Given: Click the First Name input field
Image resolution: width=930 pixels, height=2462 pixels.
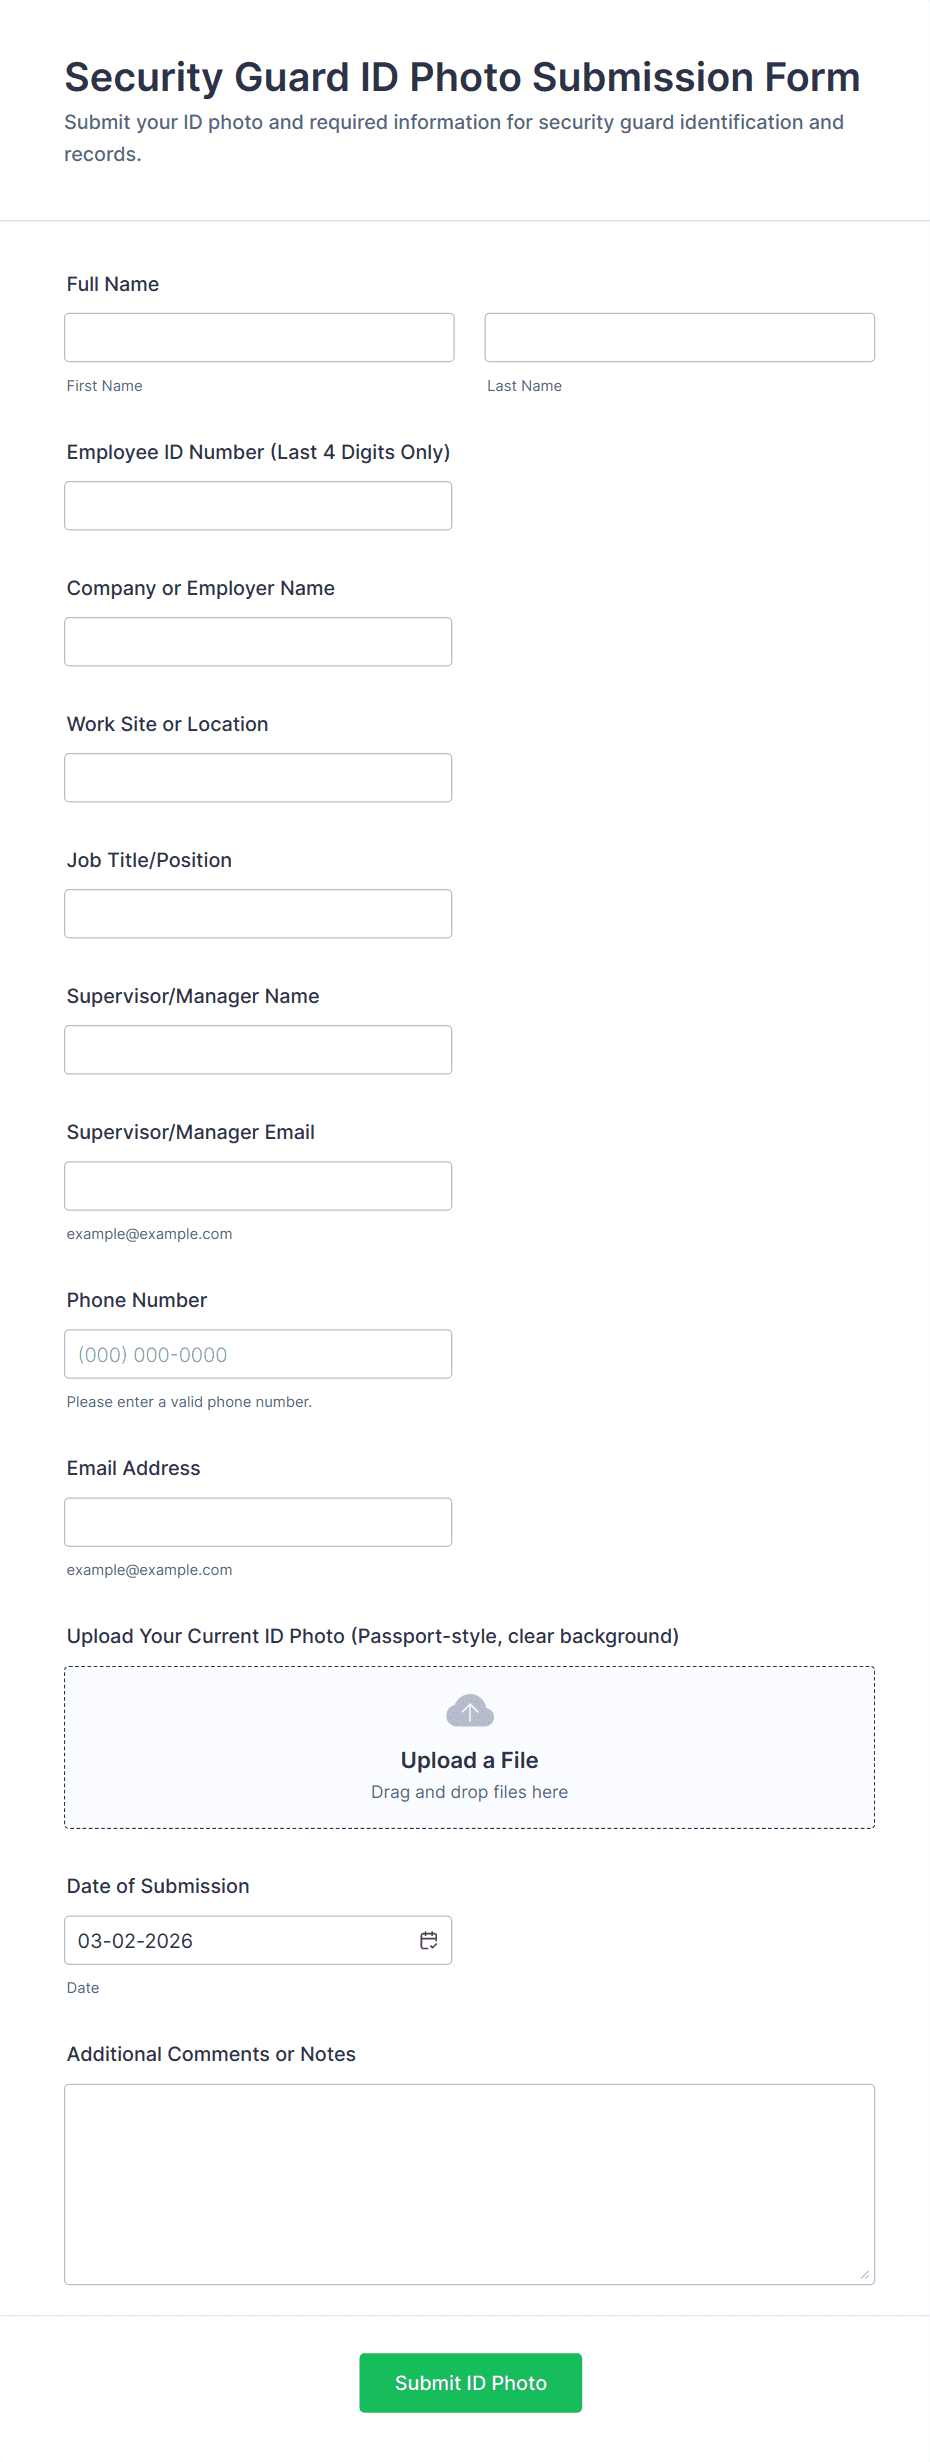Looking at the screenshot, I should coord(259,338).
